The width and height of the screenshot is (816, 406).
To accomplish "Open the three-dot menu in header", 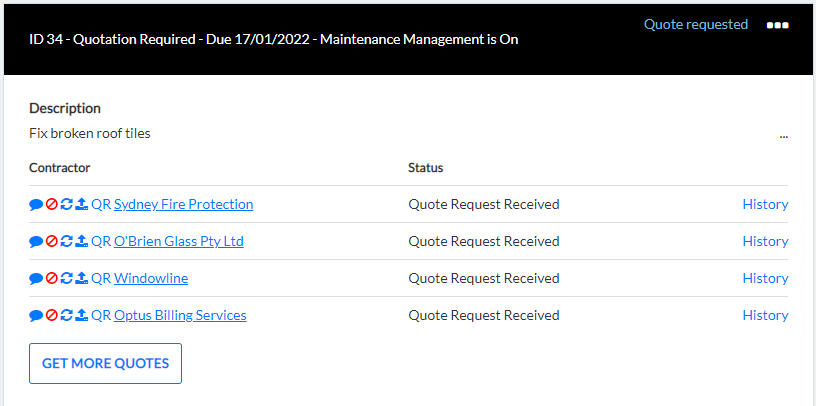I will coord(777,25).
